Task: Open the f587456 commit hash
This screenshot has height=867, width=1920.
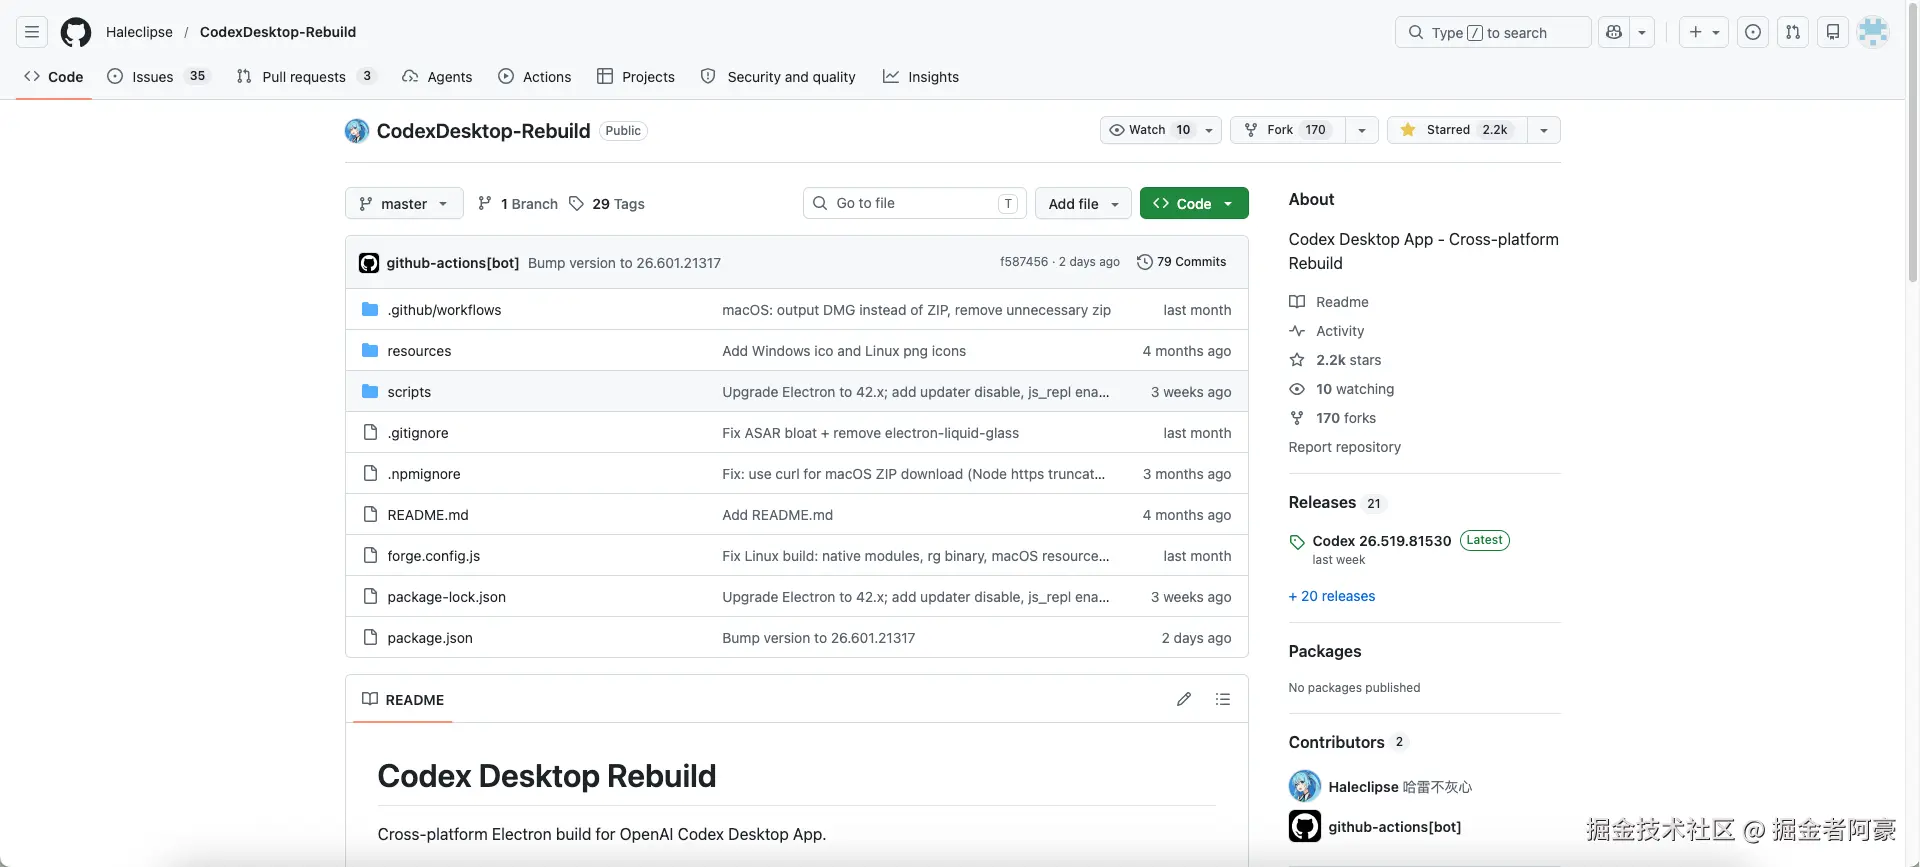Action: point(1024,262)
